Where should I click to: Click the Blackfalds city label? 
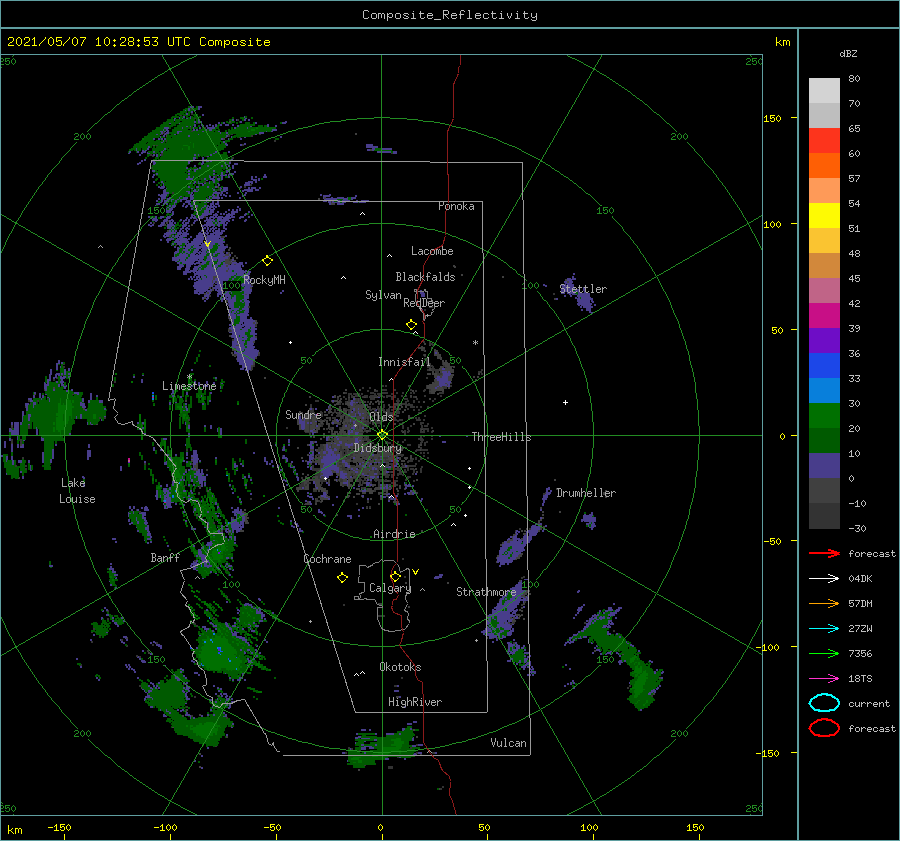tap(425, 277)
